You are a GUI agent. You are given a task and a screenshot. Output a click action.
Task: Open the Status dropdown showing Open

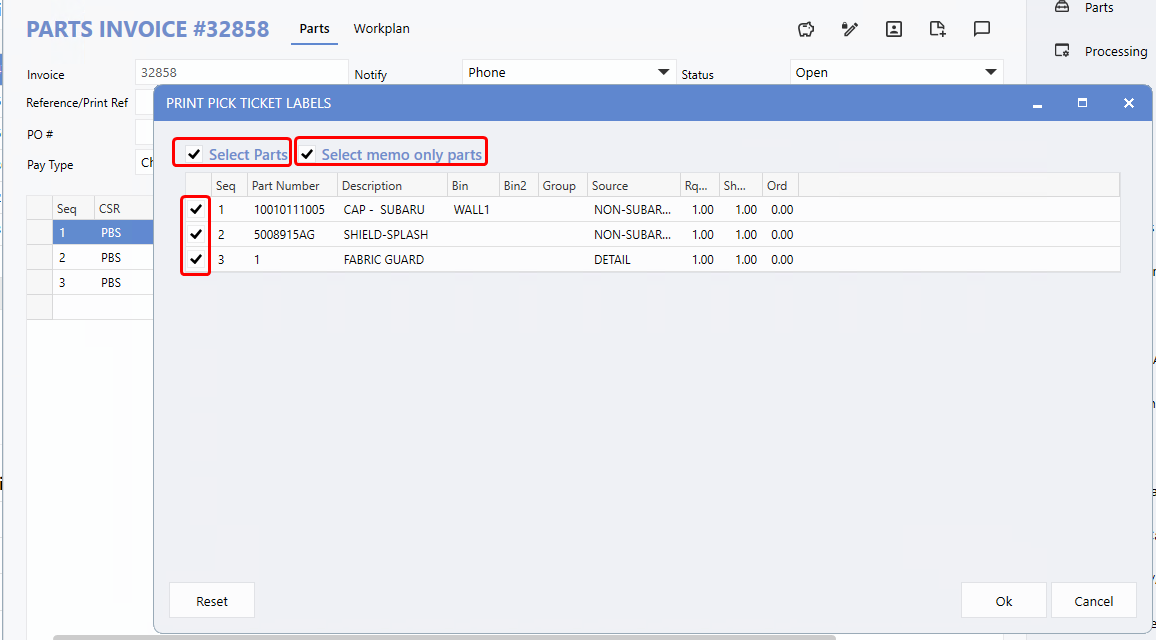990,72
